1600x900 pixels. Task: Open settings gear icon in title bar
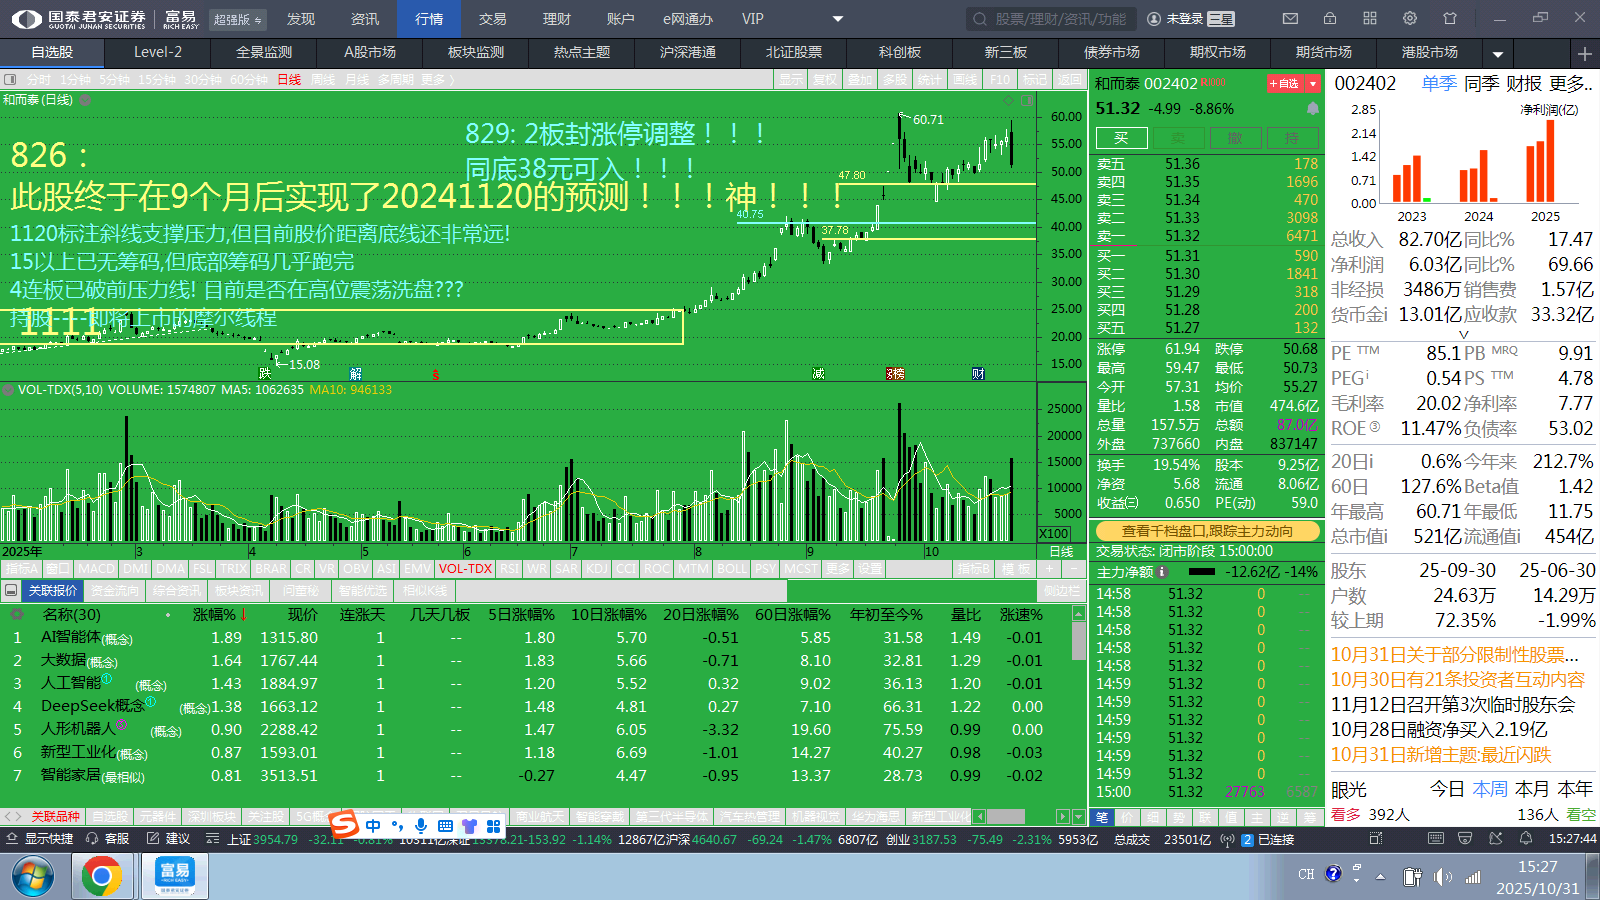pyautogui.click(x=1410, y=18)
